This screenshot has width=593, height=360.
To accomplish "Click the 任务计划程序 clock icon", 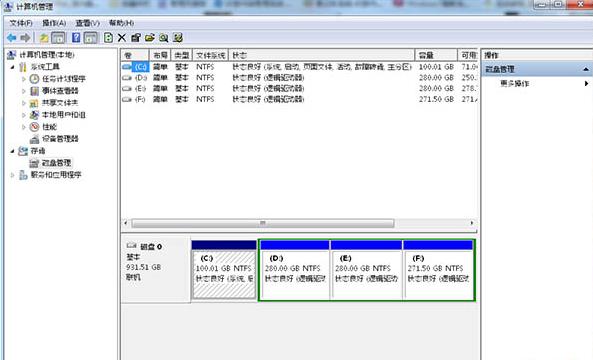I will point(34,79).
